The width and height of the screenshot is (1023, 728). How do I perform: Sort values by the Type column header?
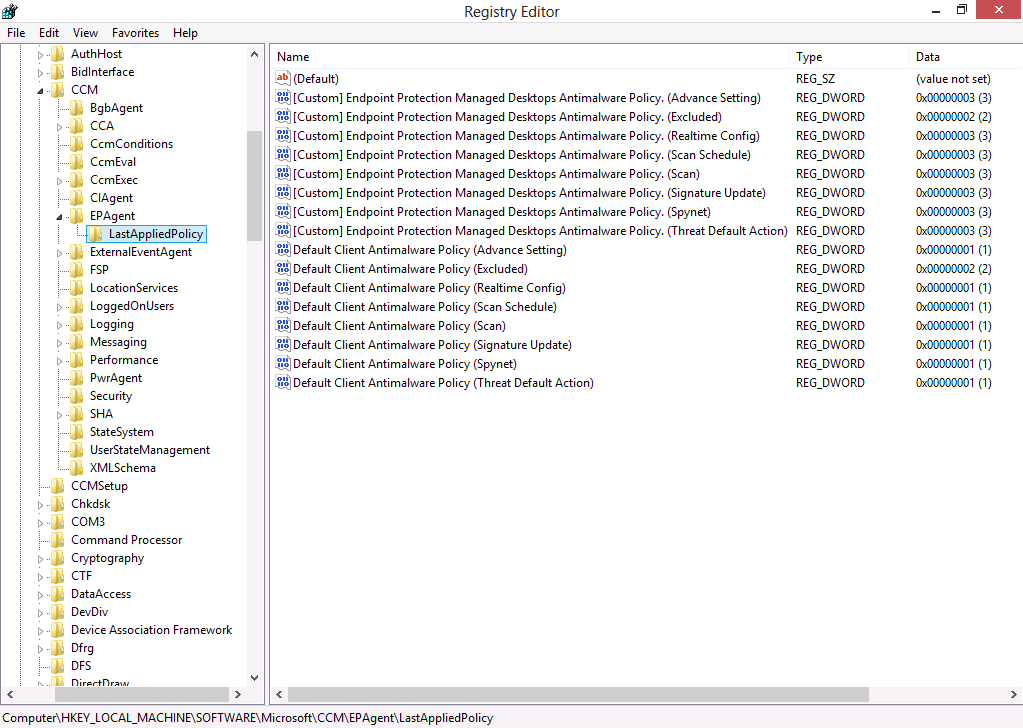tap(849, 57)
